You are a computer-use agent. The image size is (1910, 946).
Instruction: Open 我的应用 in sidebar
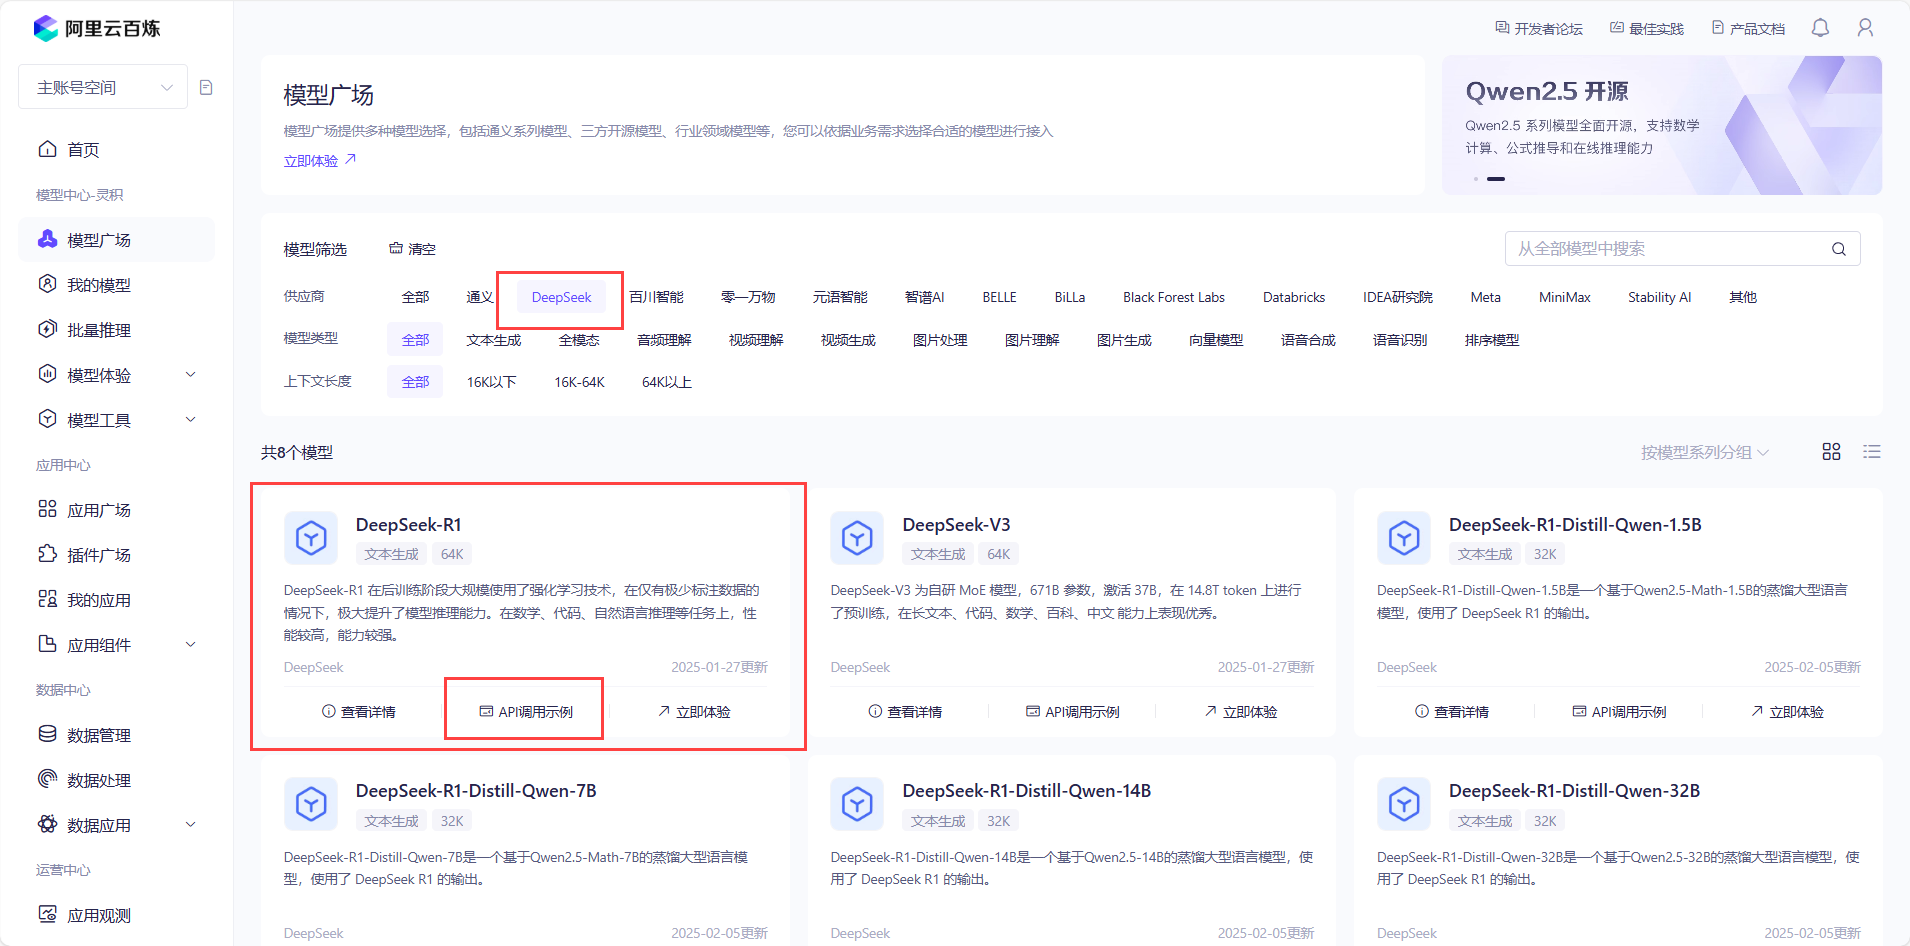pos(116,600)
